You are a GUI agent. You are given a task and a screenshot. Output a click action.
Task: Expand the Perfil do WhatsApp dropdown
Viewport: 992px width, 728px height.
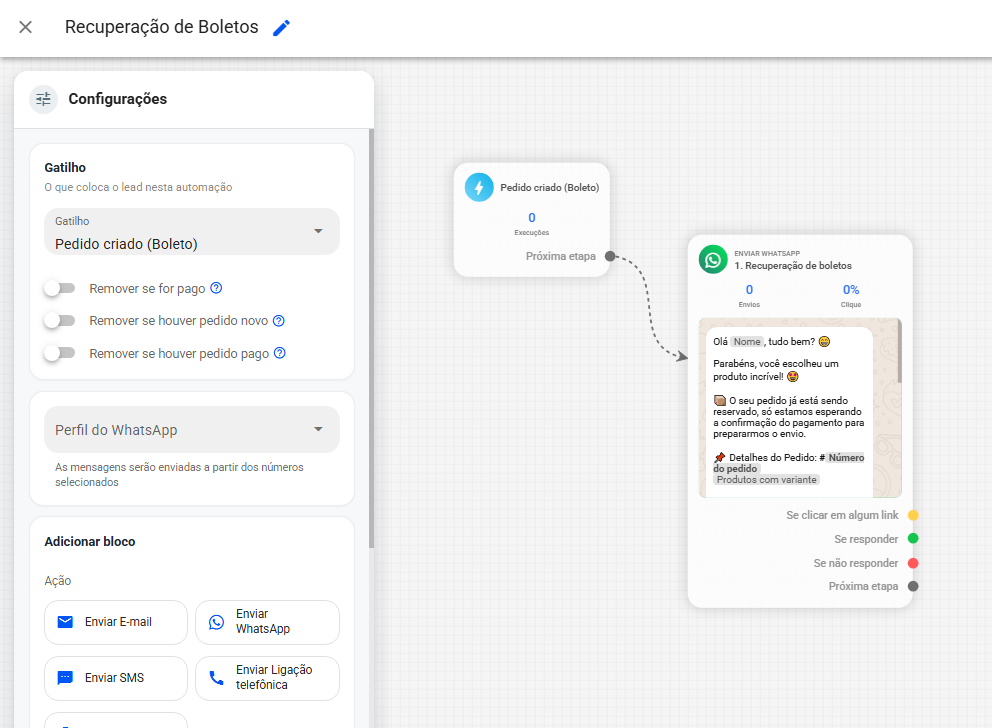coord(192,429)
